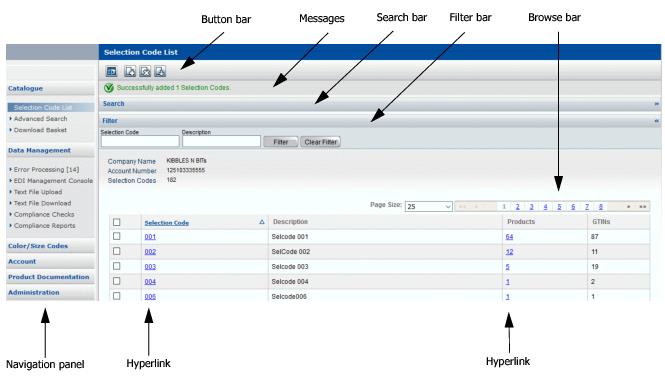The width and height of the screenshot is (665, 386).
Task: Expand Account section
Action: pos(22,262)
